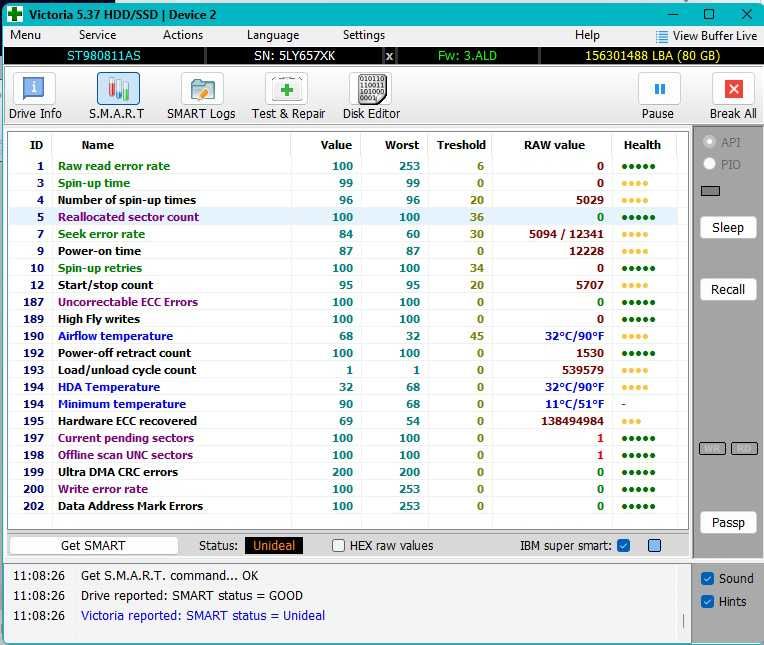Select the Start/stop count row
The width and height of the screenshot is (764, 645).
(343, 285)
